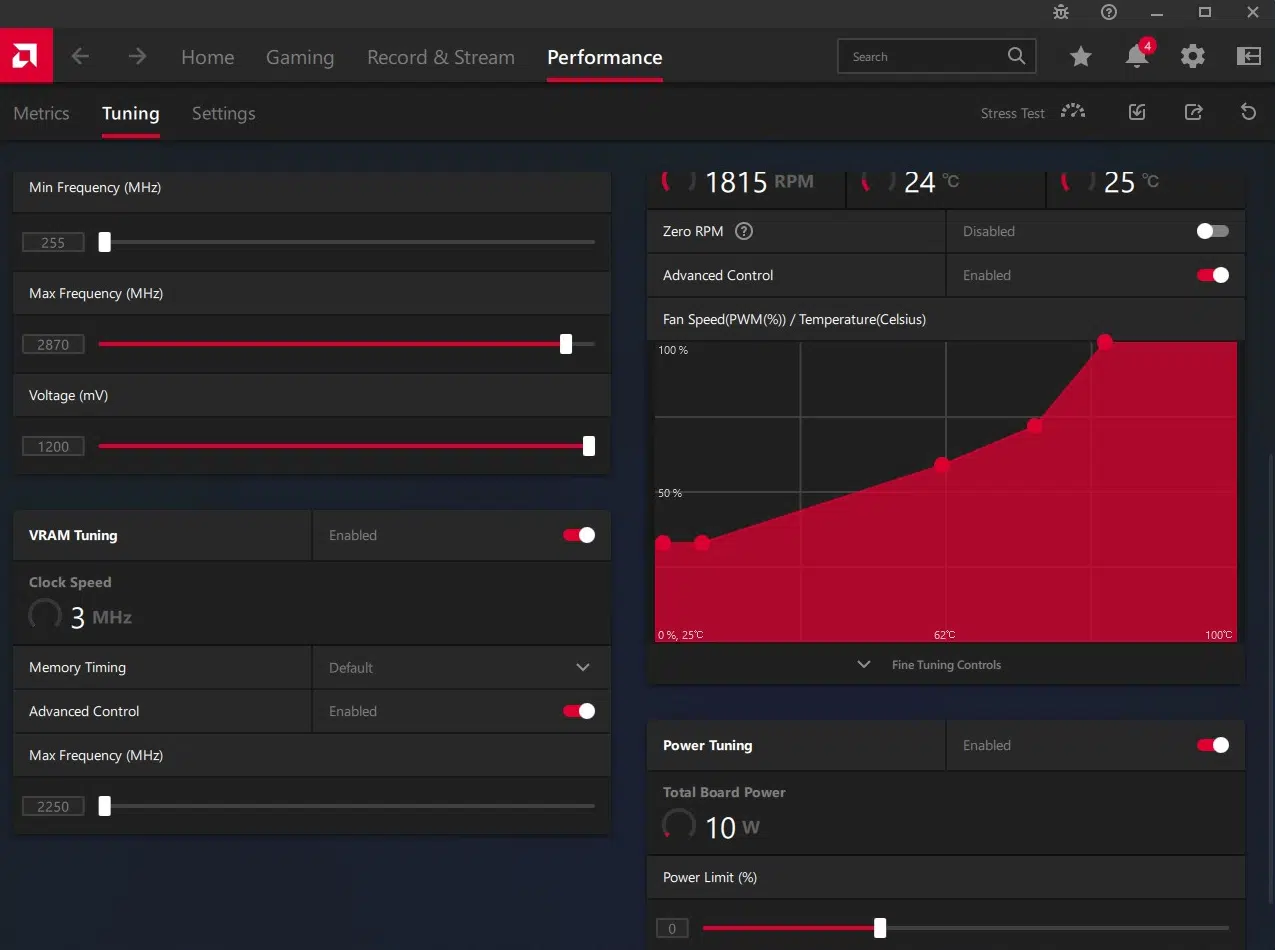The height and width of the screenshot is (950, 1275).
Task: Click the 62°C fan curve point
Action: tap(942, 464)
